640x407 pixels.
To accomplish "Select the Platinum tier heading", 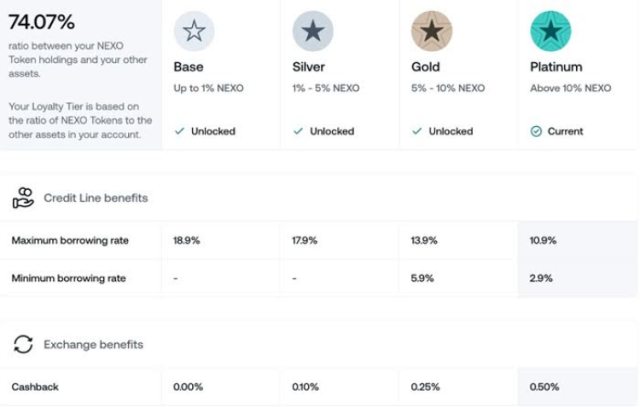I will point(556,68).
